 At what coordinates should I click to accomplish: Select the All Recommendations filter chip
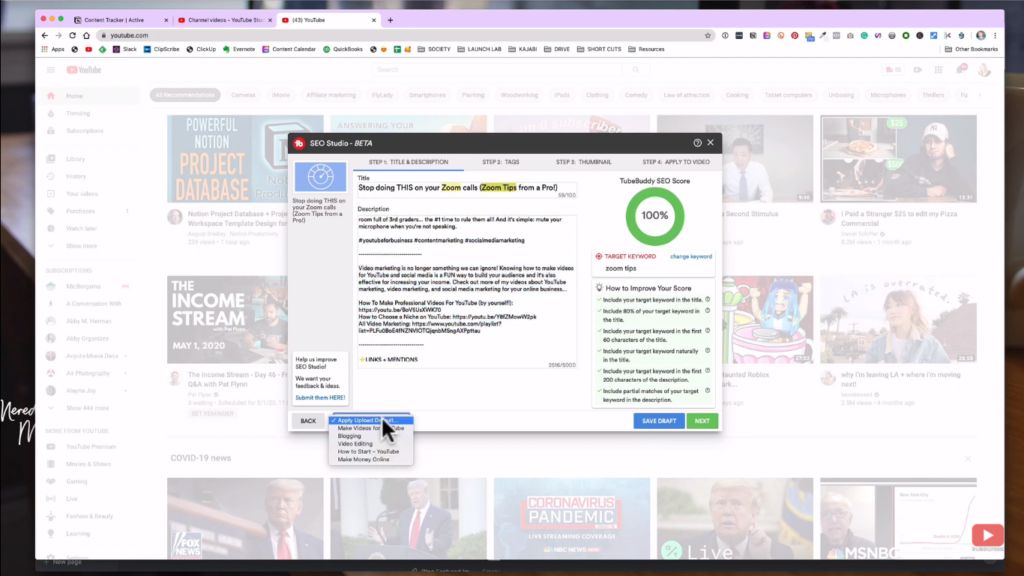(185, 95)
